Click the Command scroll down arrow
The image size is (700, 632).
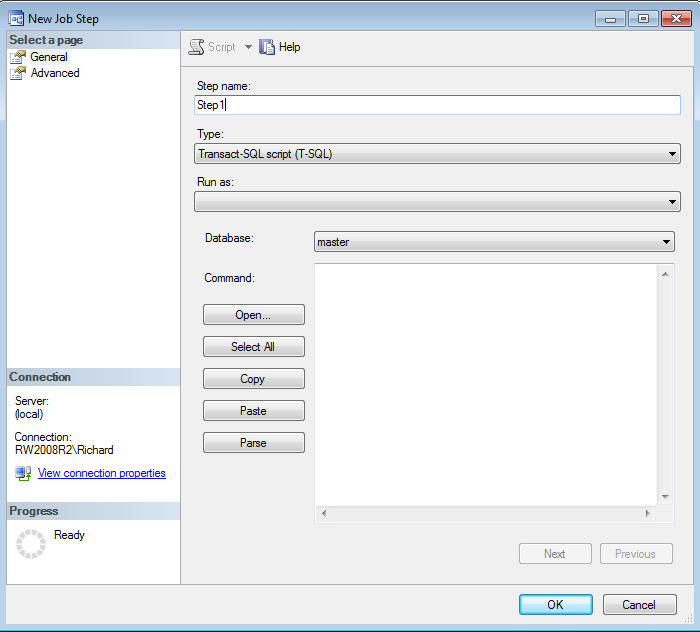[x=665, y=497]
